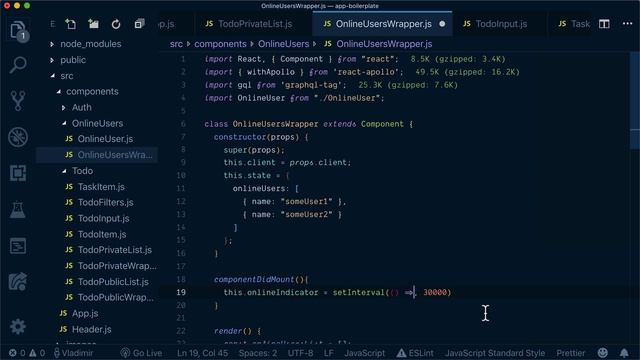This screenshot has width=640, height=360.
Task: Select OnlineUsersWra... file in the tree
Action: [114, 155]
